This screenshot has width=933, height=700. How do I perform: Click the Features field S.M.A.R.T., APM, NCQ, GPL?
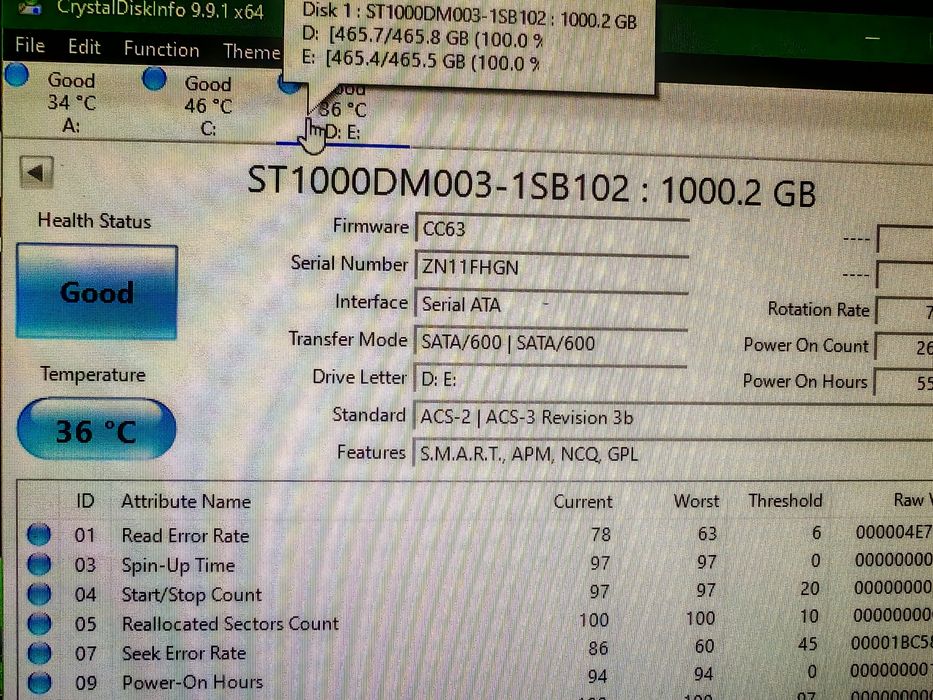(672, 454)
